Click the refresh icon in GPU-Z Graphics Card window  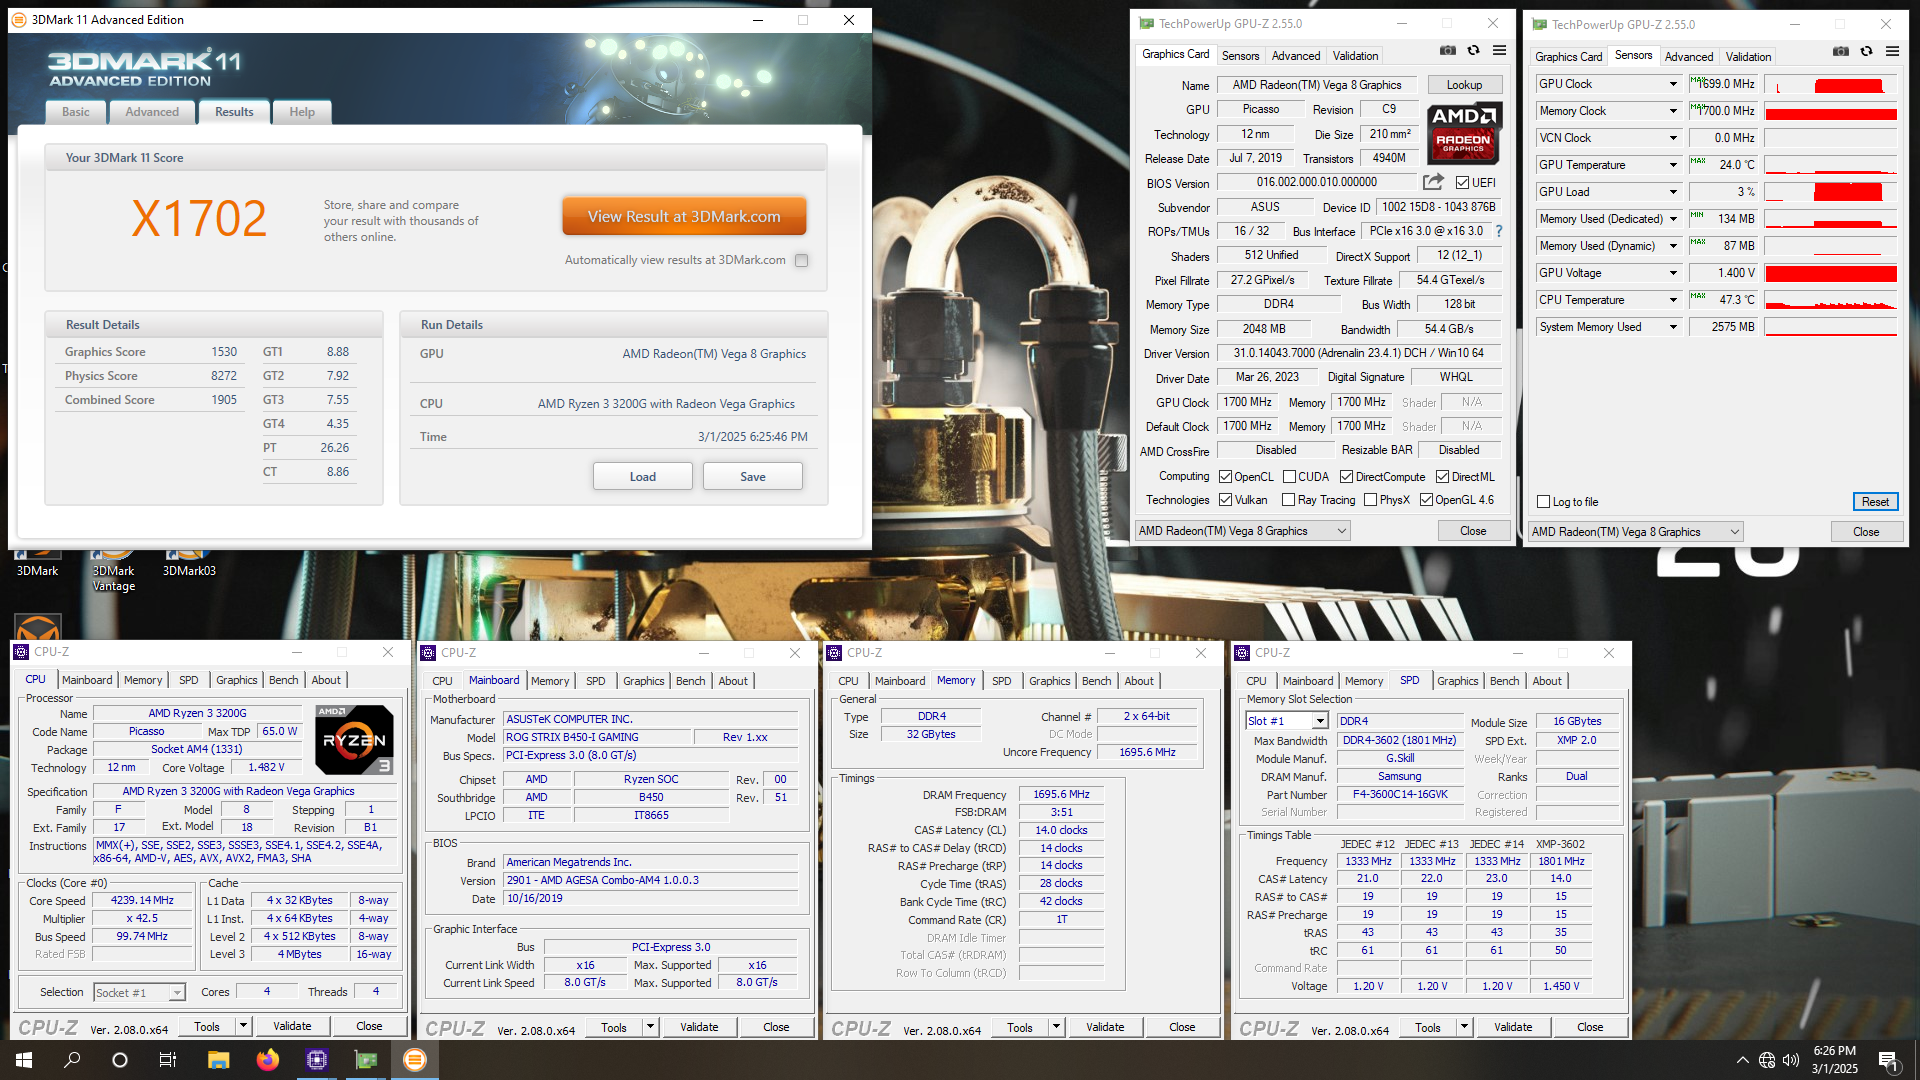pyautogui.click(x=1473, y=50)
